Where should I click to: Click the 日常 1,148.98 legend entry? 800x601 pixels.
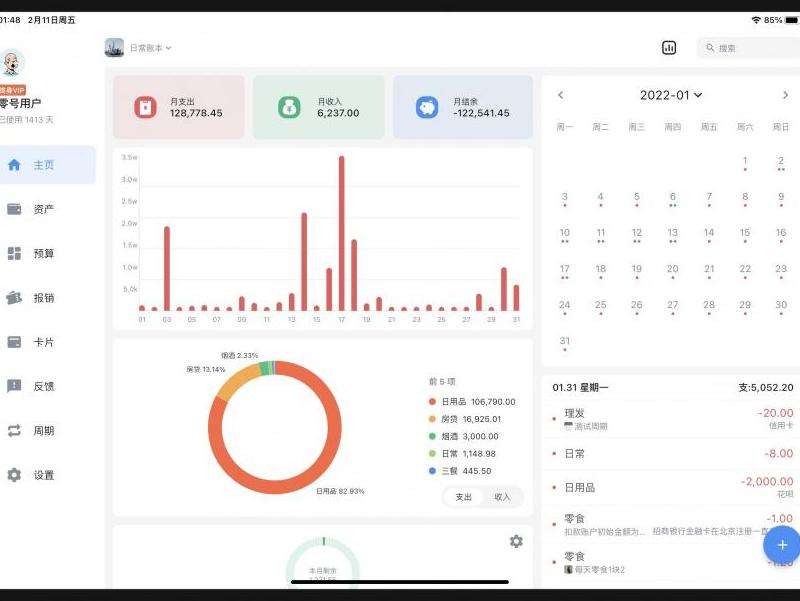point(462,454)
